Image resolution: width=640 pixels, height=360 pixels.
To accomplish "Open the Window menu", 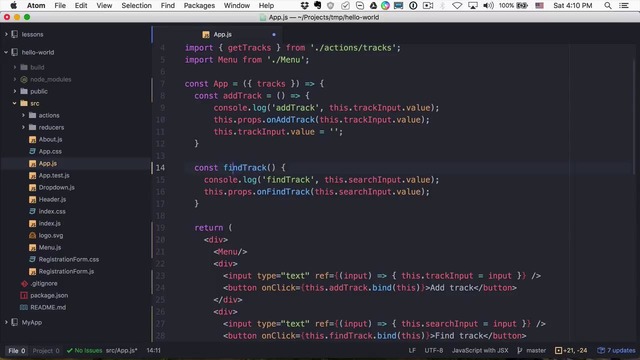I will pyautogui.click(x=237, y=5).
